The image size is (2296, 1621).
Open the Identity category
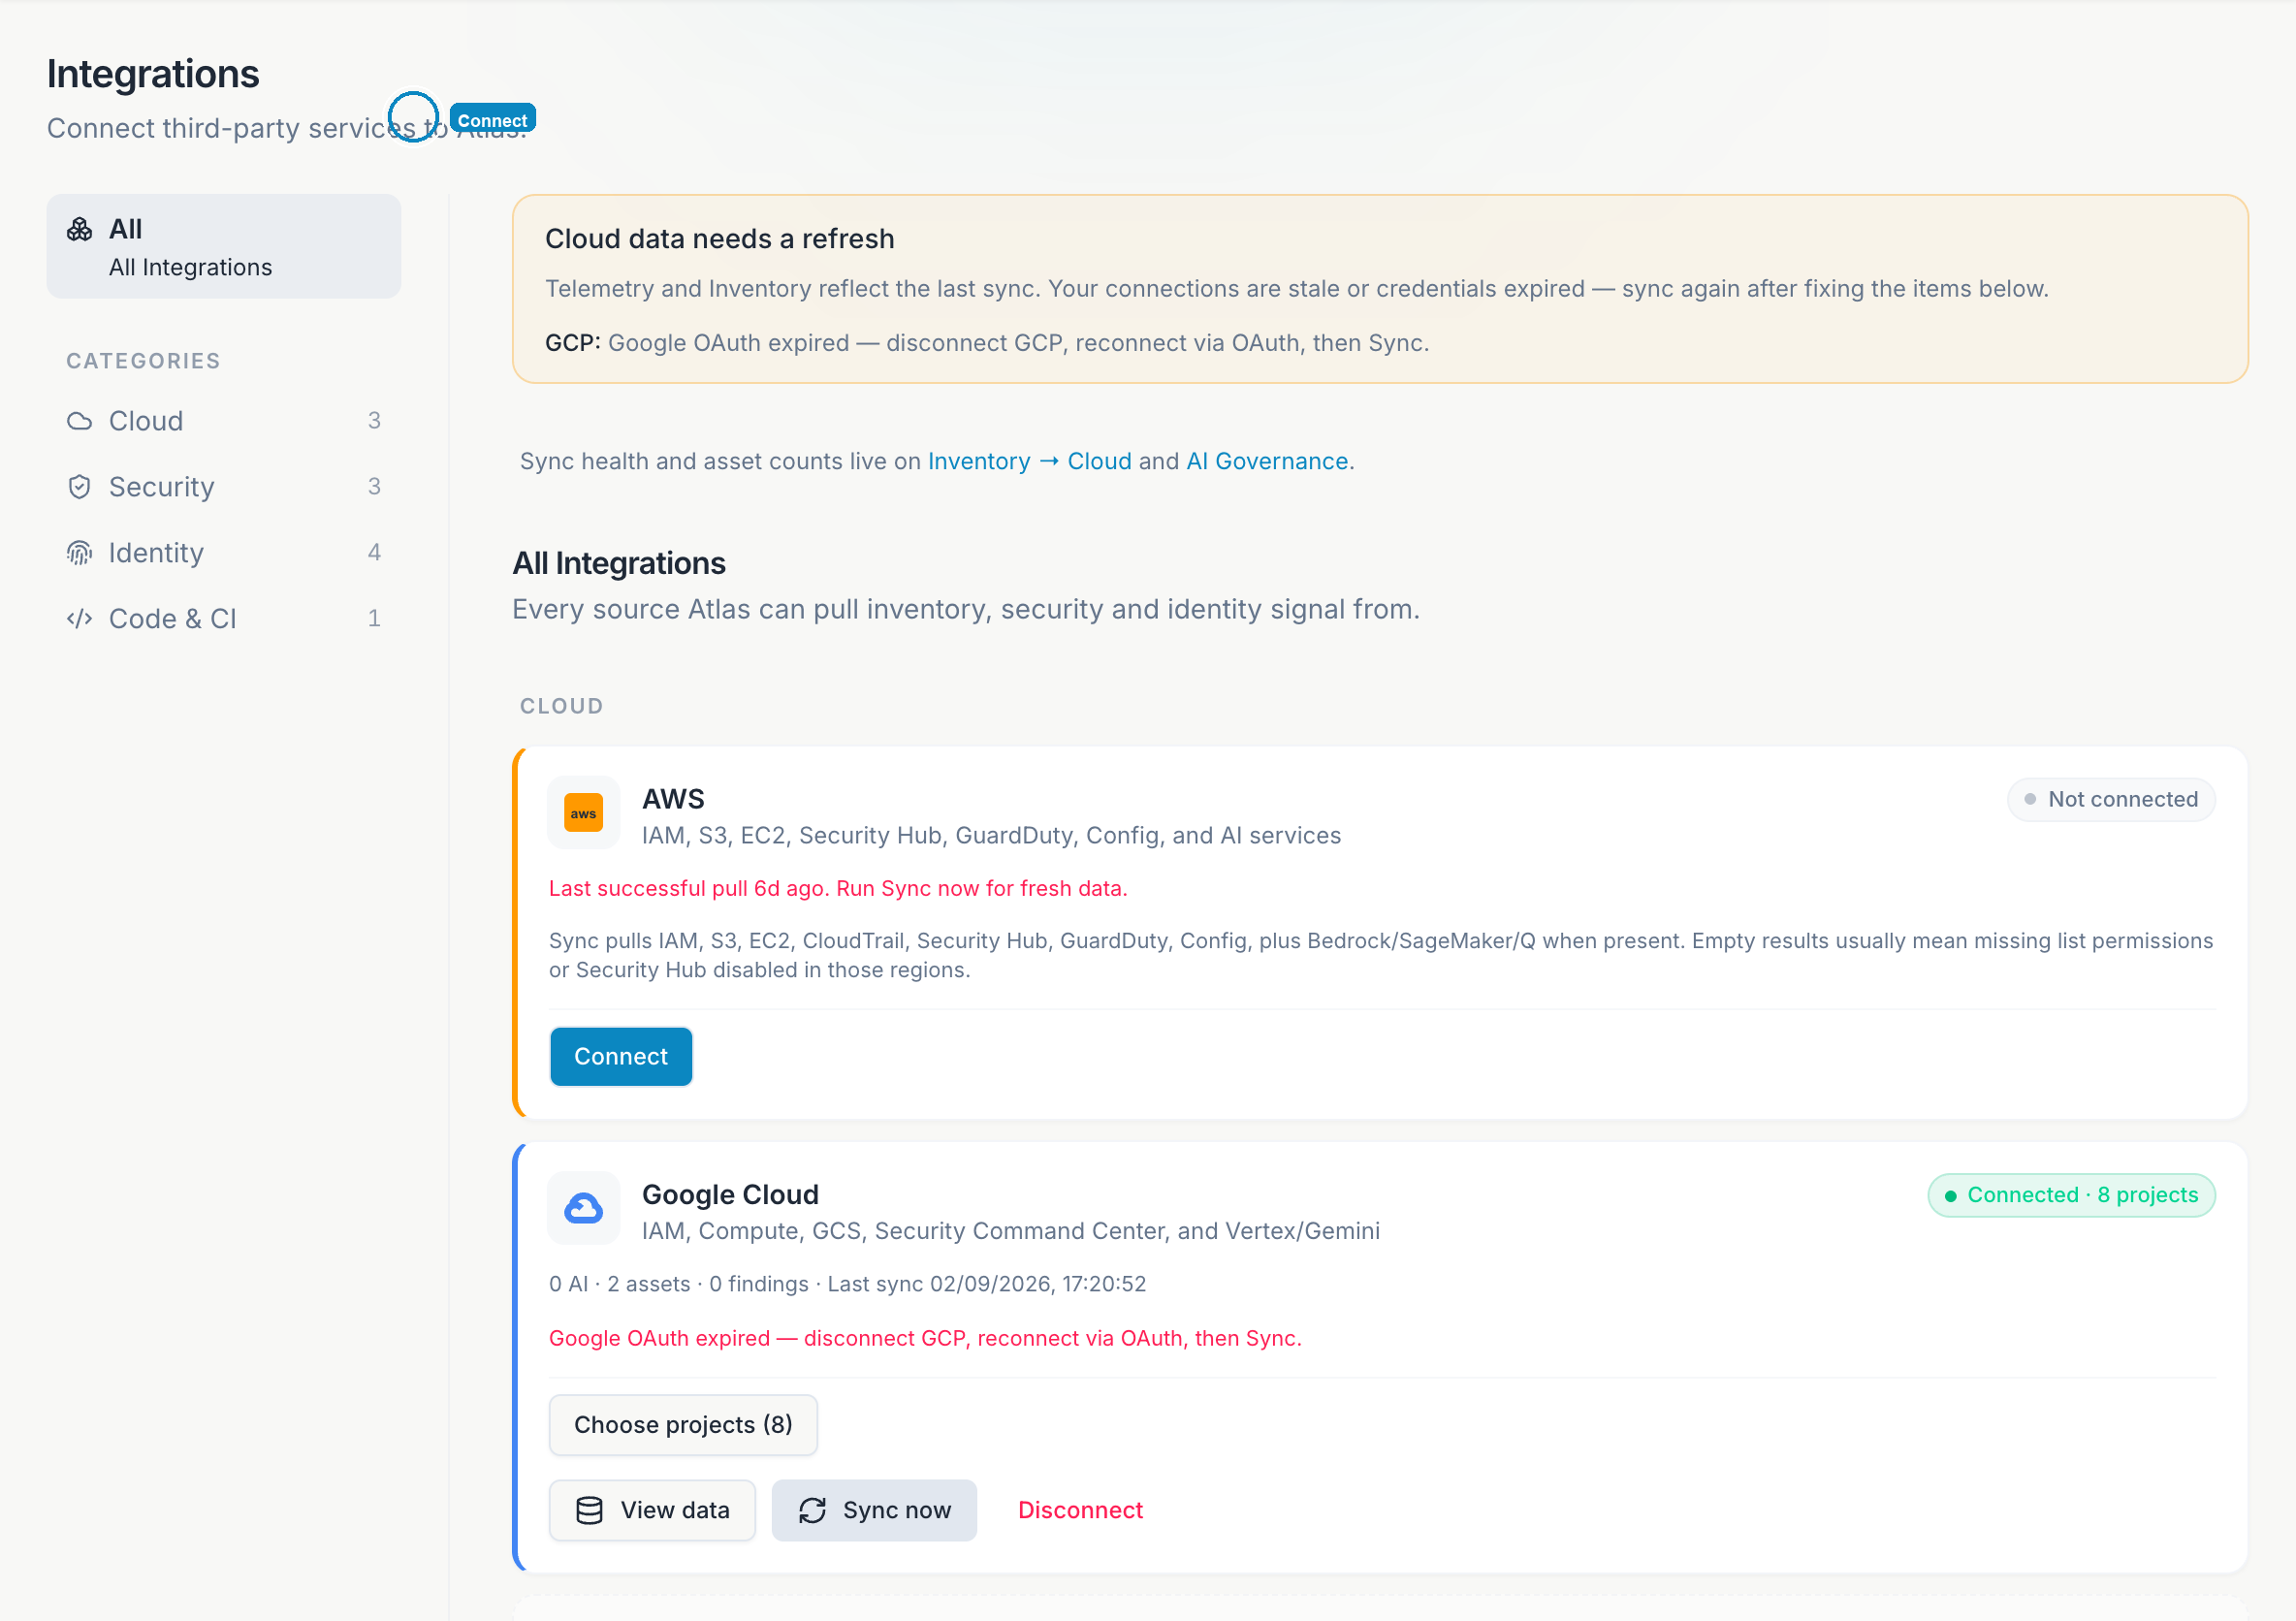(223, 553)
